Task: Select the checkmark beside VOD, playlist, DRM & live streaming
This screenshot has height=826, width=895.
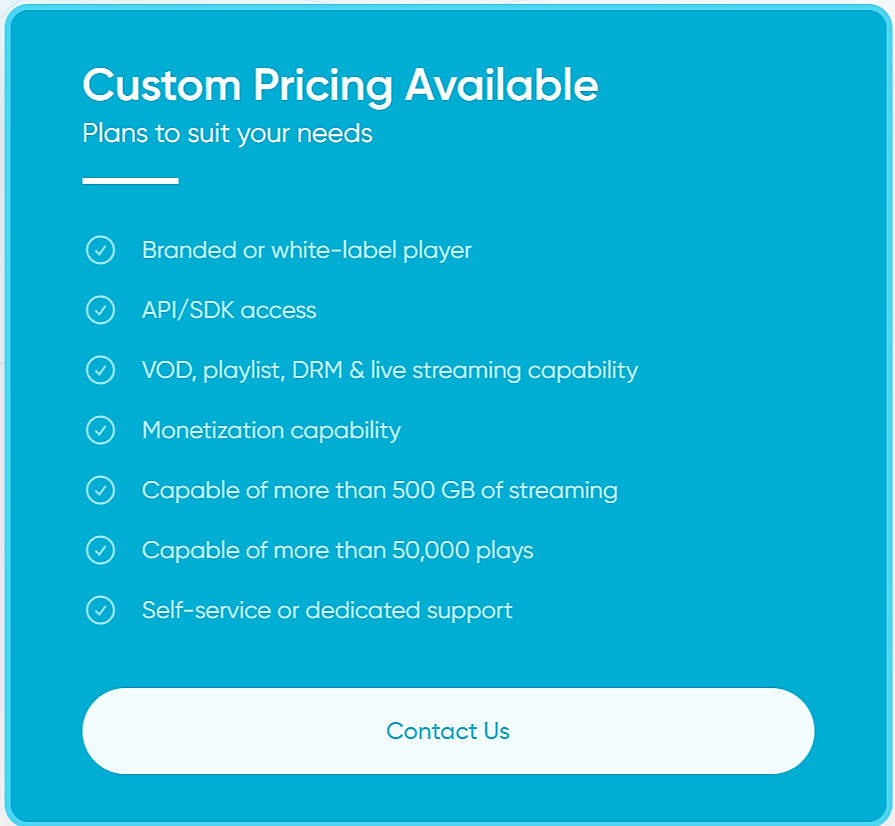Action: click(x=100, y=370)
